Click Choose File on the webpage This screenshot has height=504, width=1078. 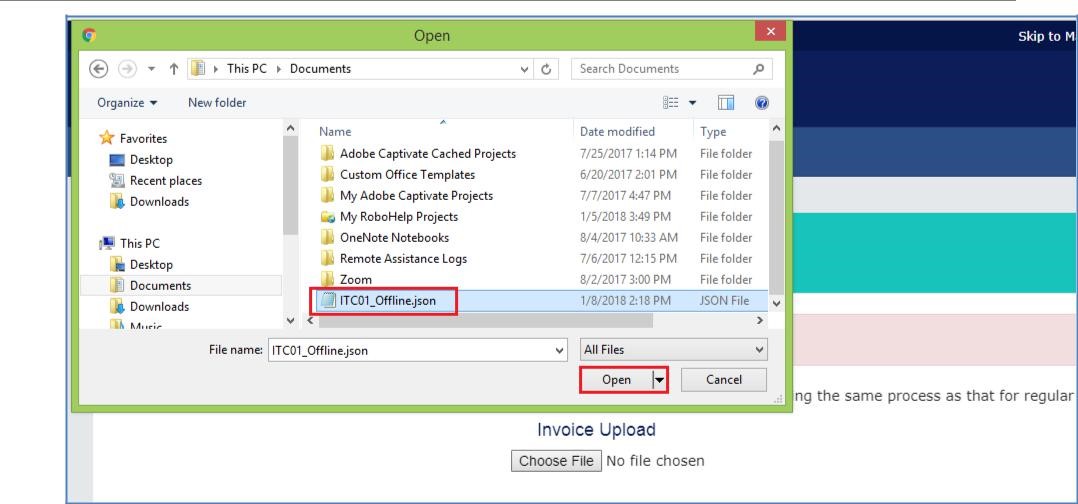click(556, 461)
